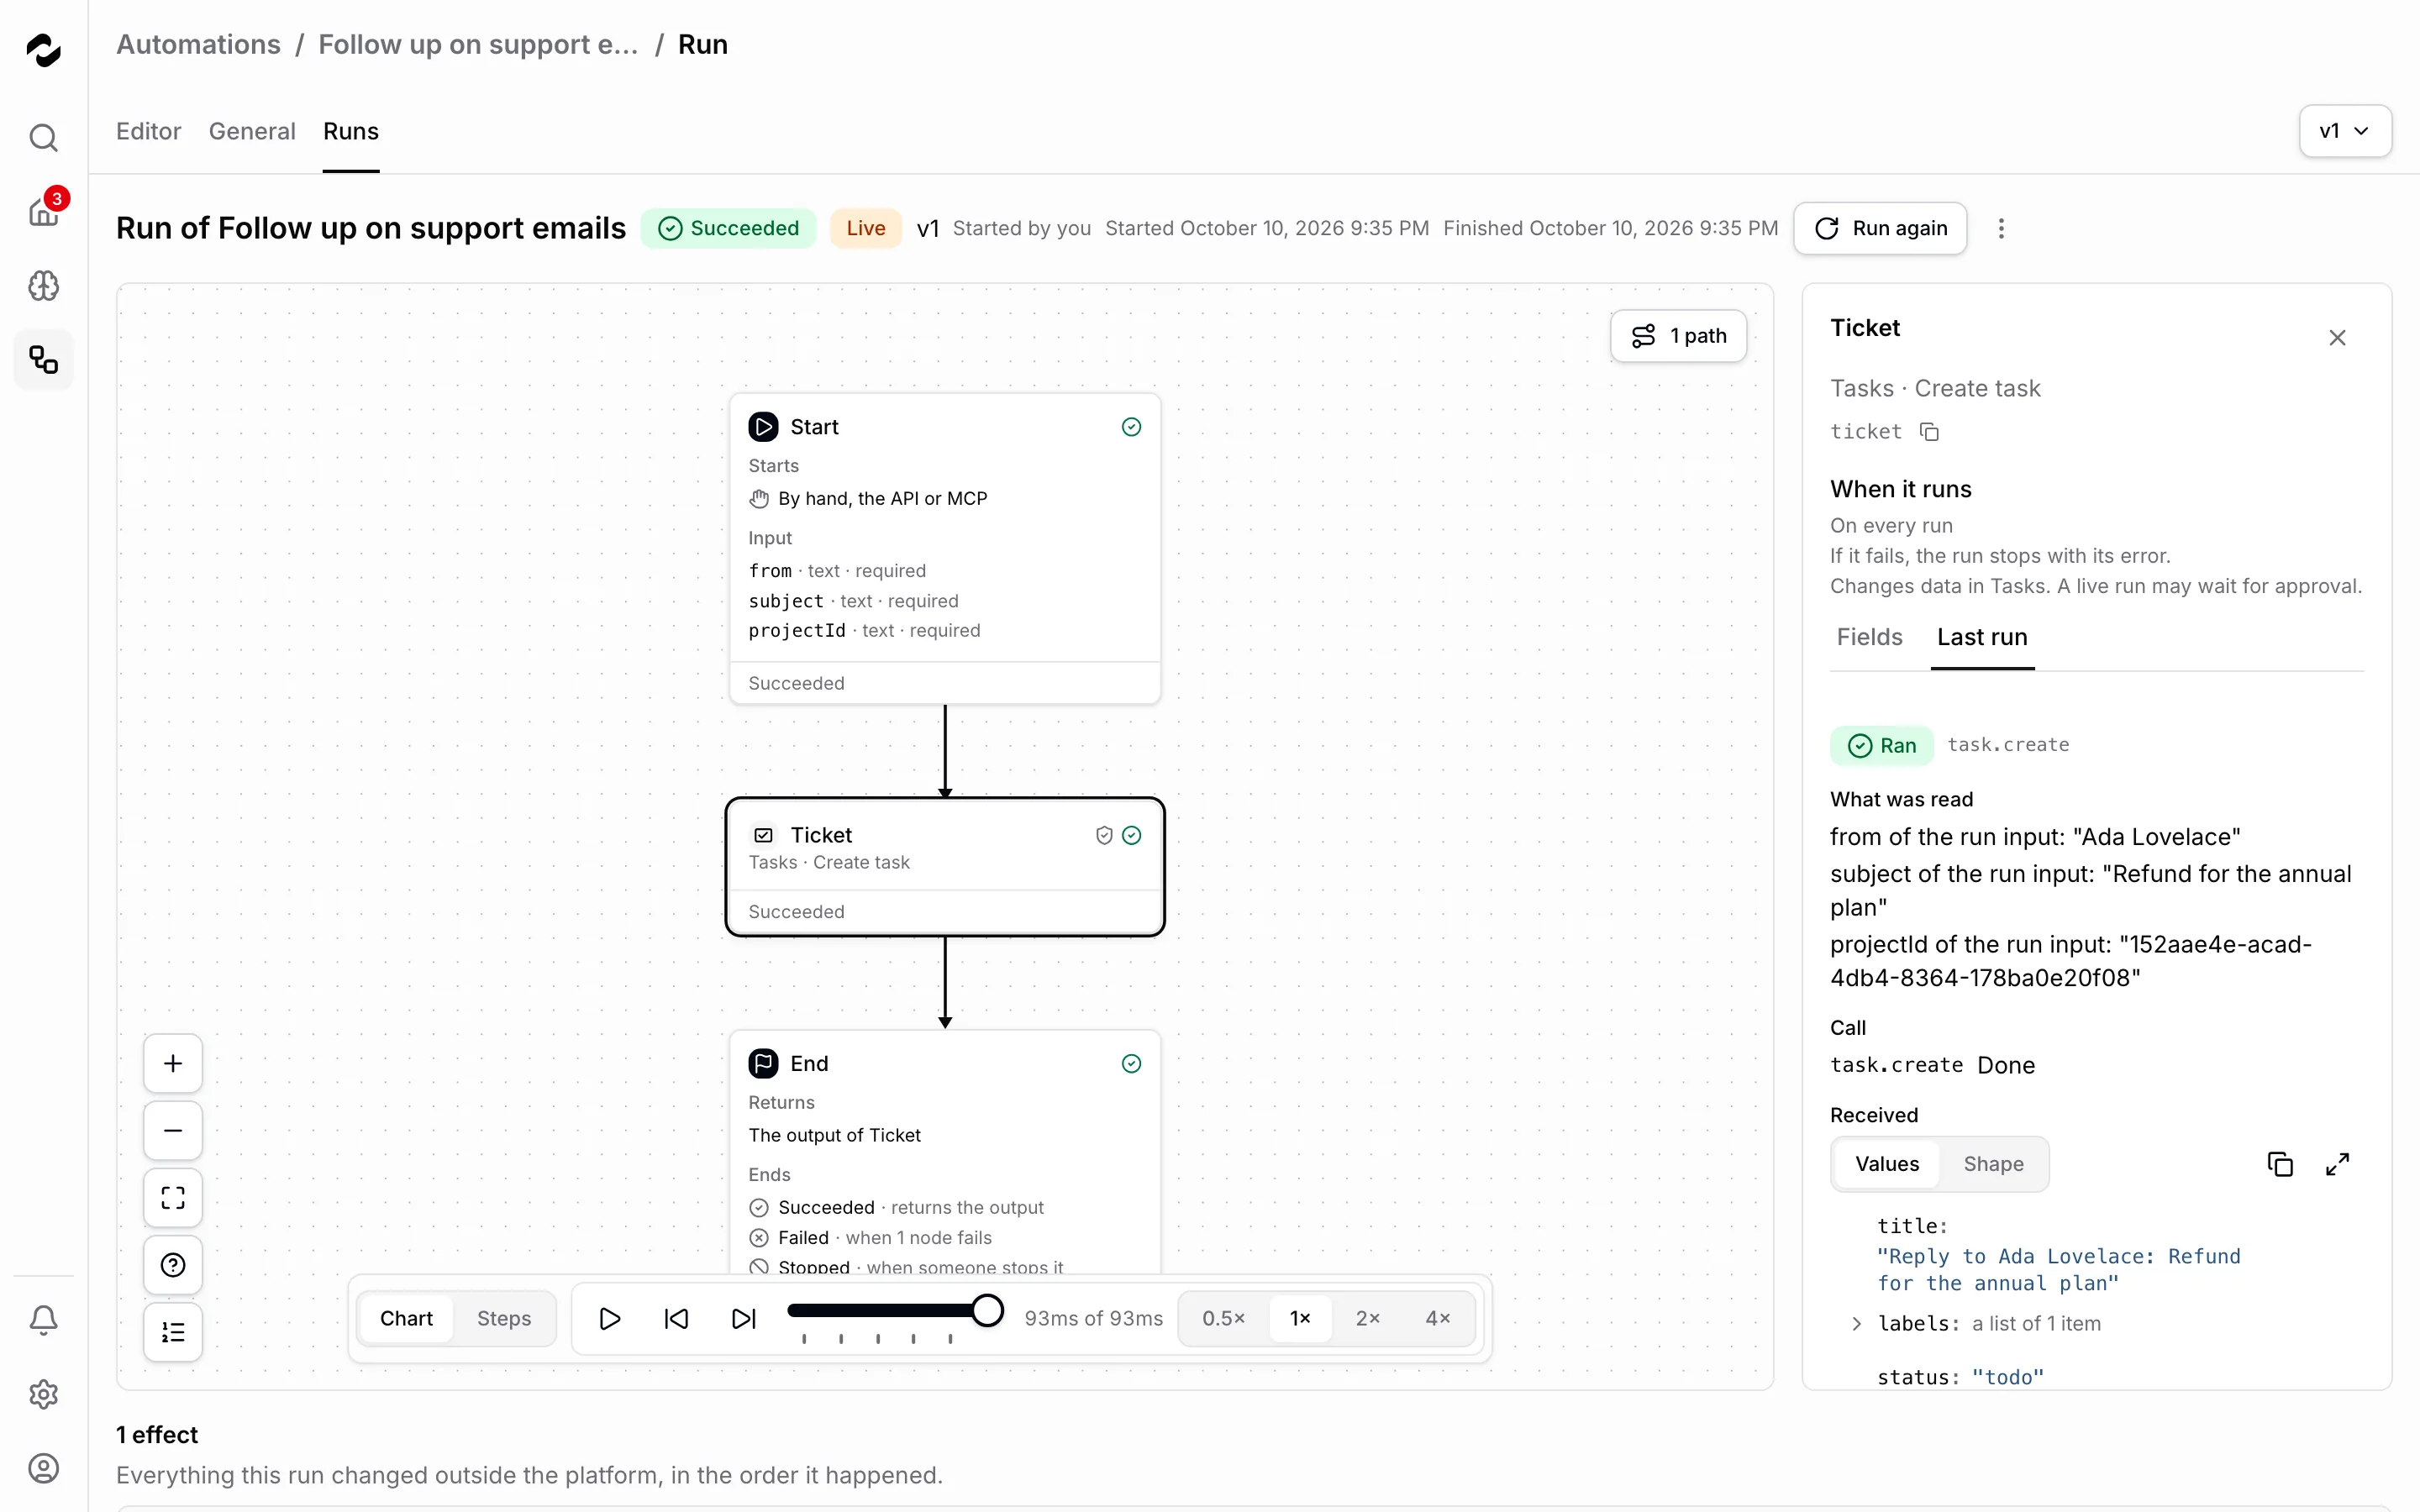
Task: Open settings gear in sidebar
Action: [43, 1394]
